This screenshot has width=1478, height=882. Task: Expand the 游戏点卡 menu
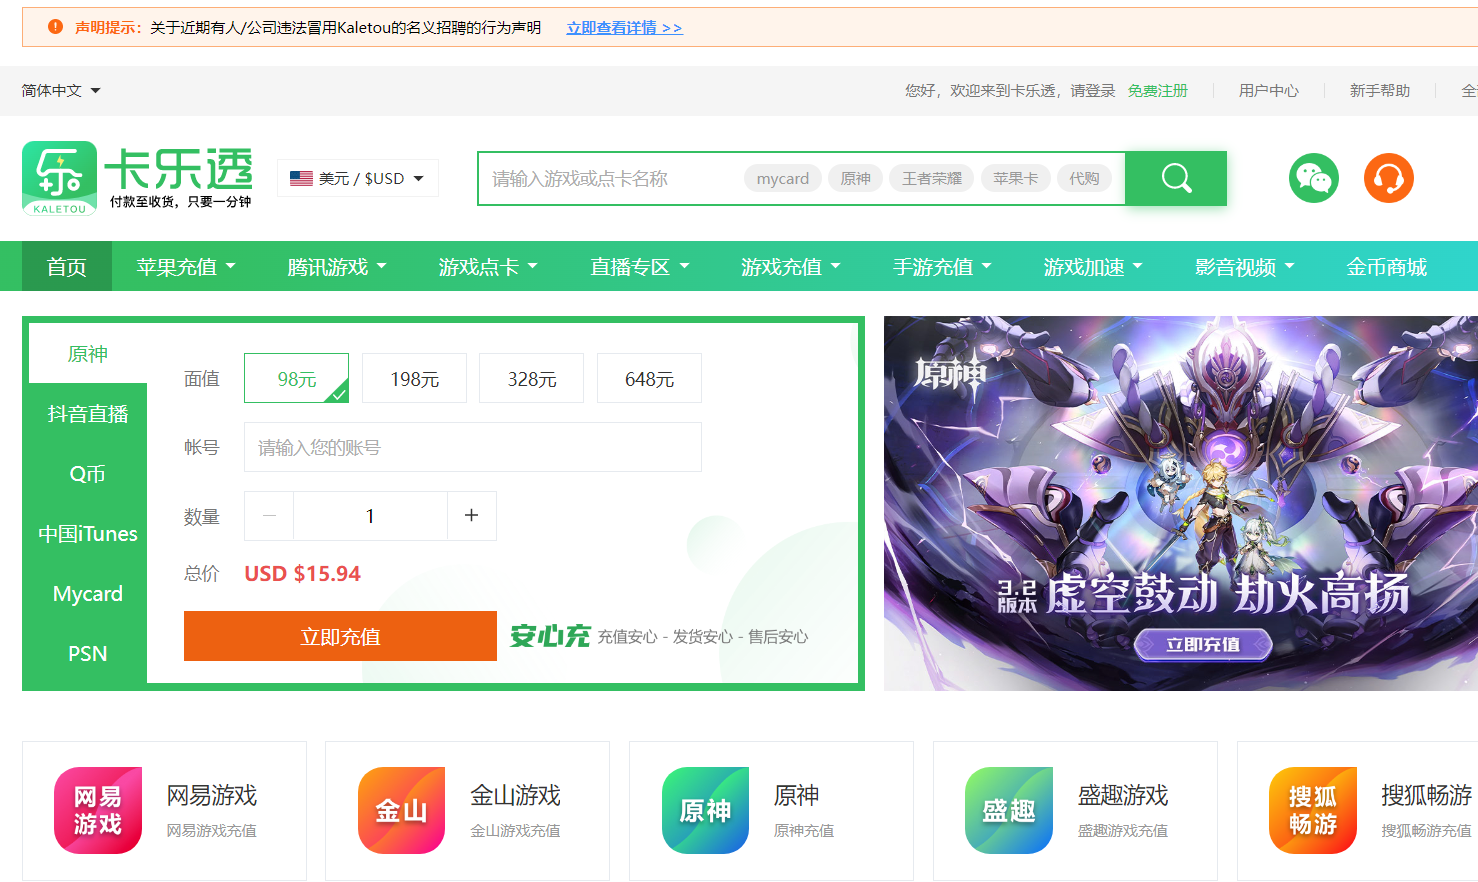point(488,267)
